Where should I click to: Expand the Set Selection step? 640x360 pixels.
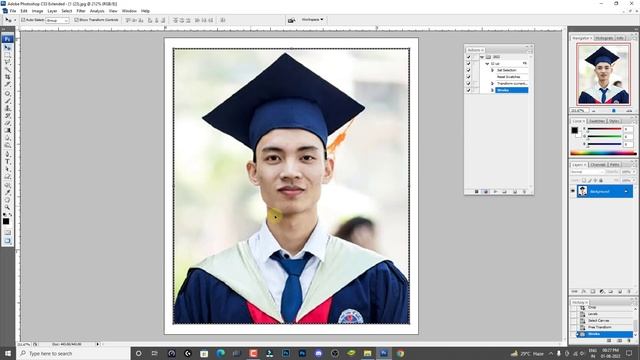tap(492, 70)
